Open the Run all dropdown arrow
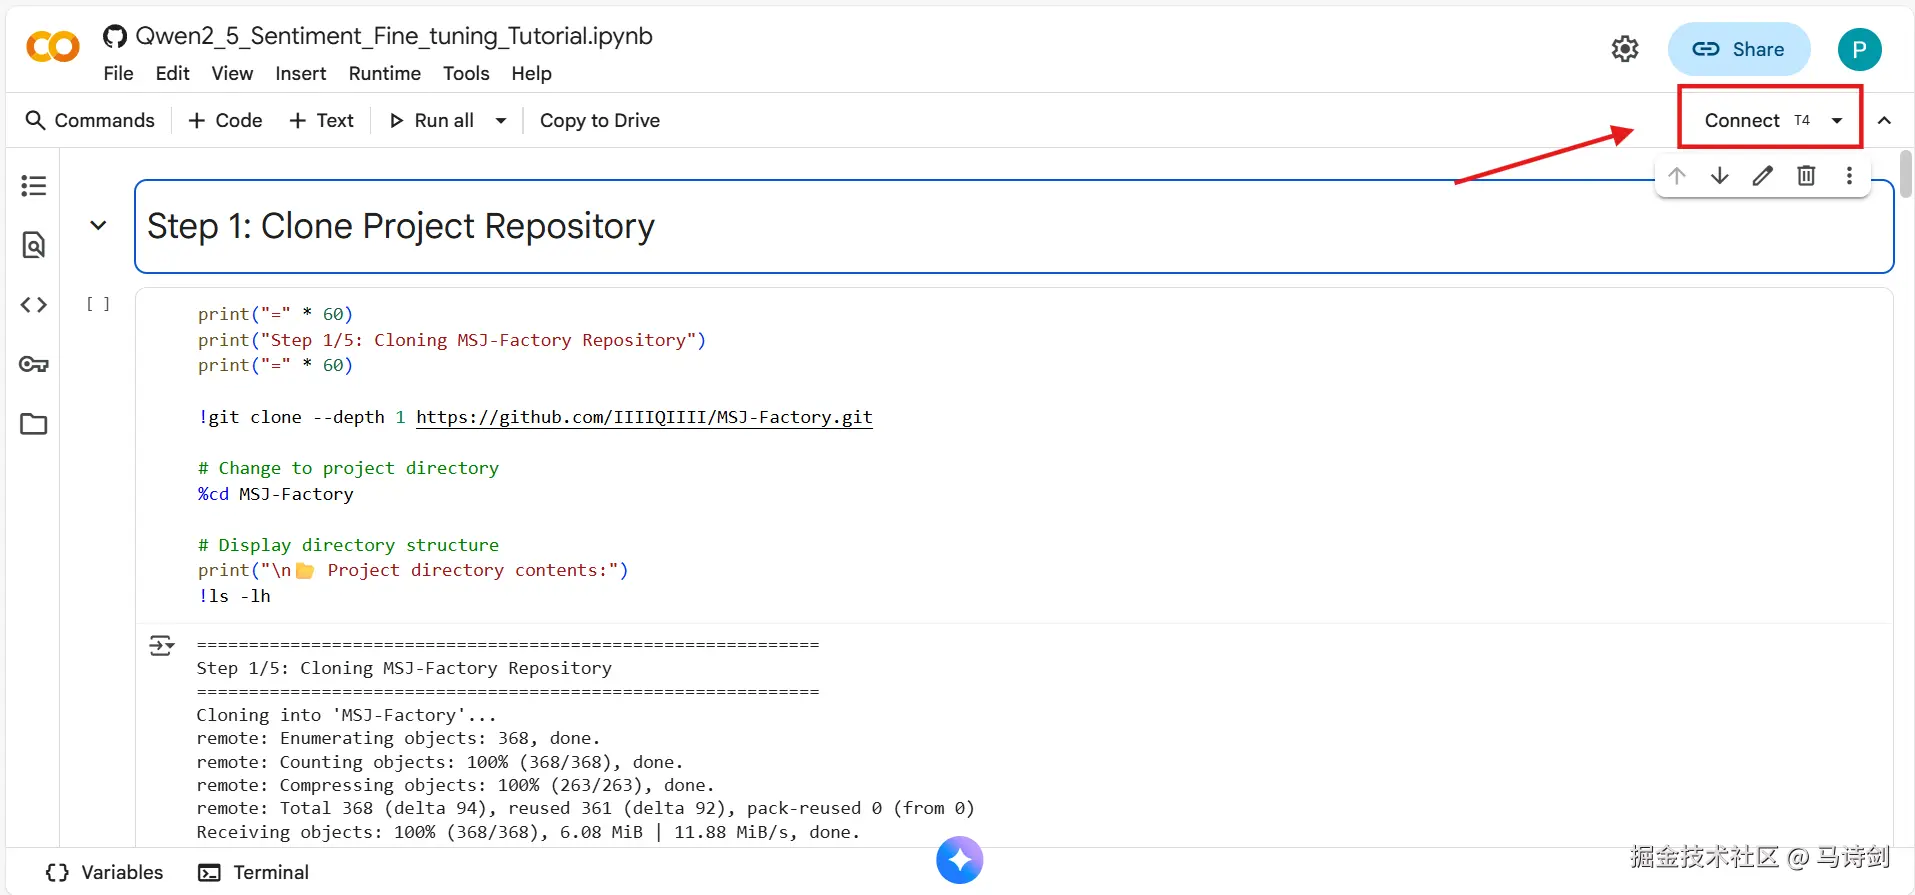Screen dimensions: 1915x895 pos(501,121)
